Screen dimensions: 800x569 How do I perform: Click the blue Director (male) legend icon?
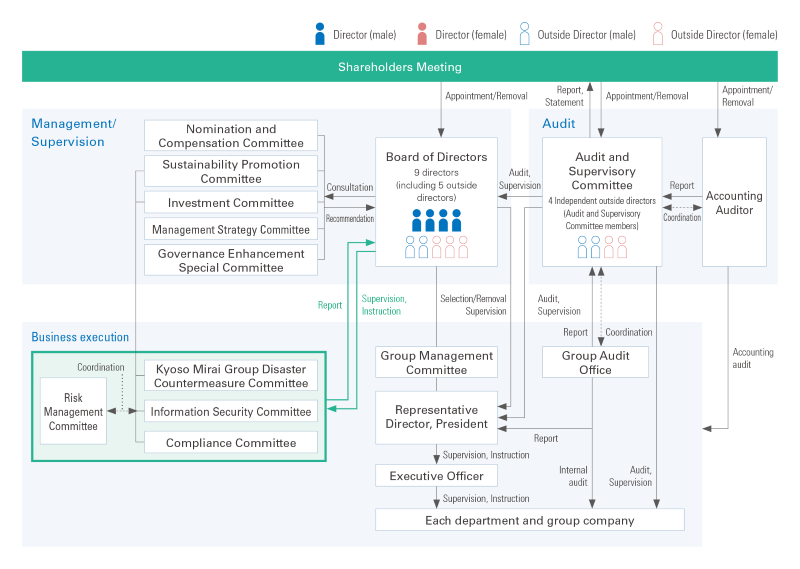(320, 34)
